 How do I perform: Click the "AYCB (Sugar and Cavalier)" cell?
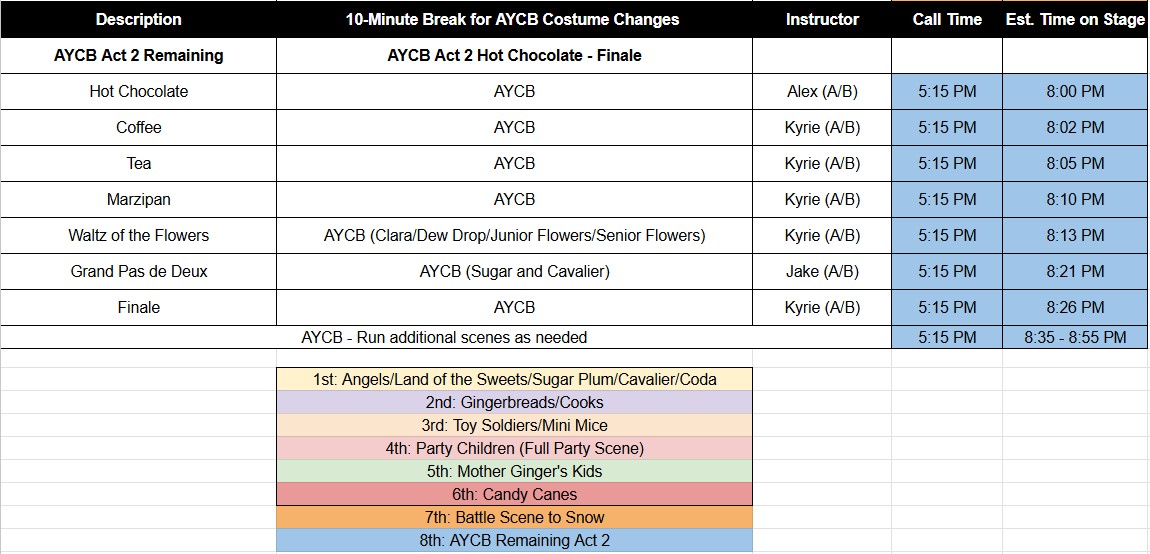(514, 271)
